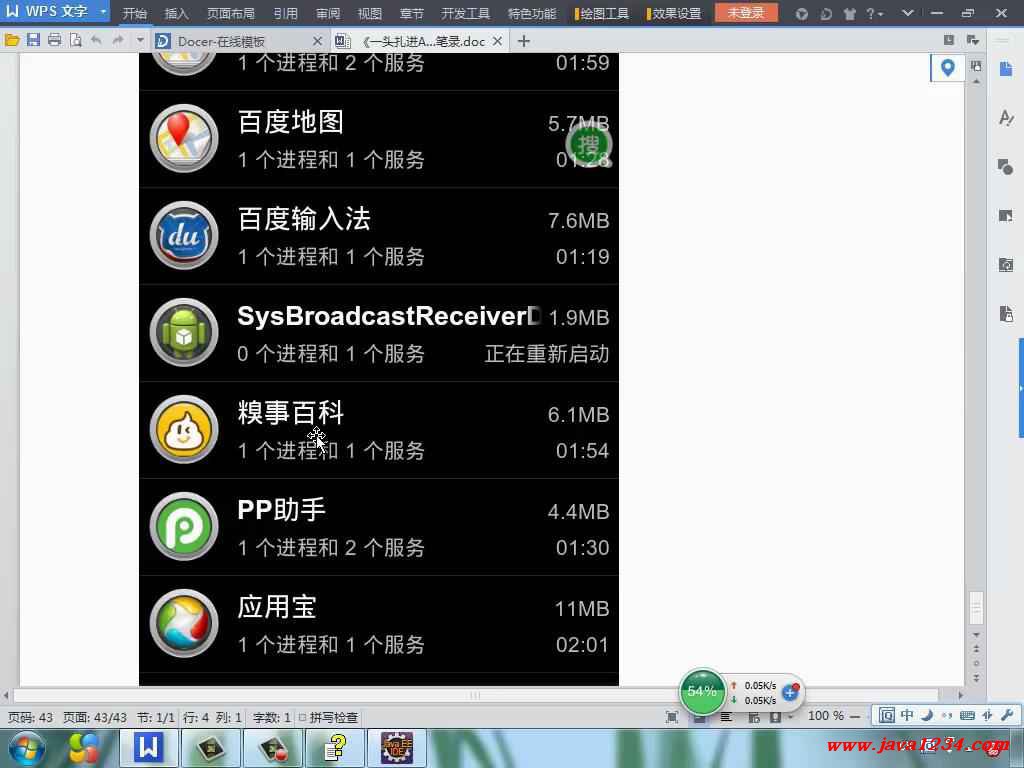Click the PP助手 text in image

281,509
